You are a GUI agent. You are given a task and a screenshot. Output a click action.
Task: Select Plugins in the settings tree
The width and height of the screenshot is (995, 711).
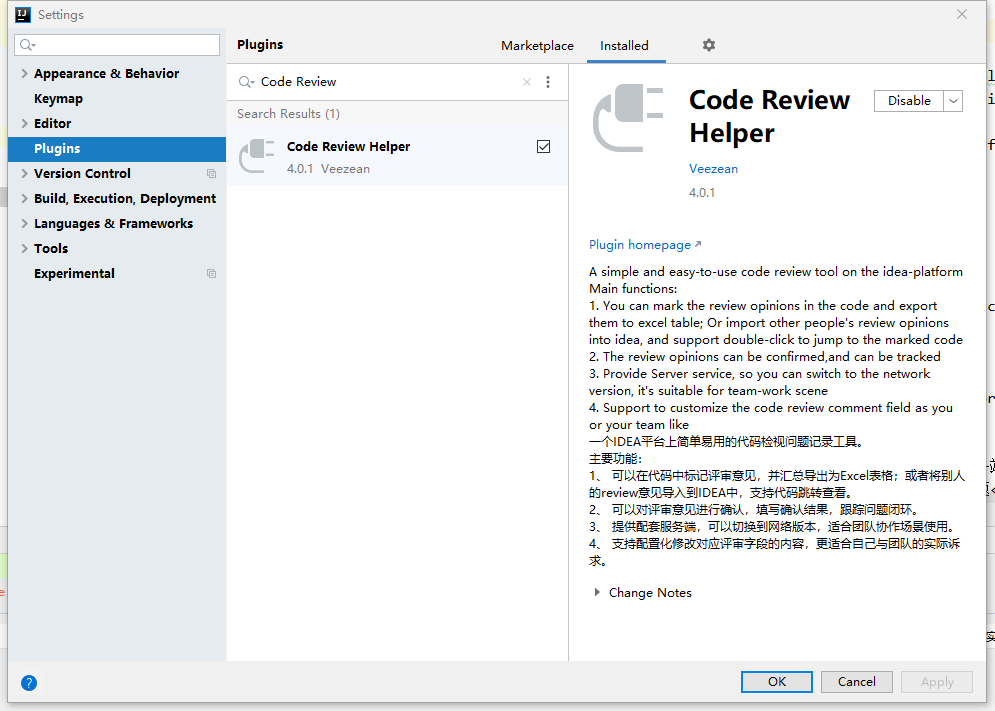[117, 149]
